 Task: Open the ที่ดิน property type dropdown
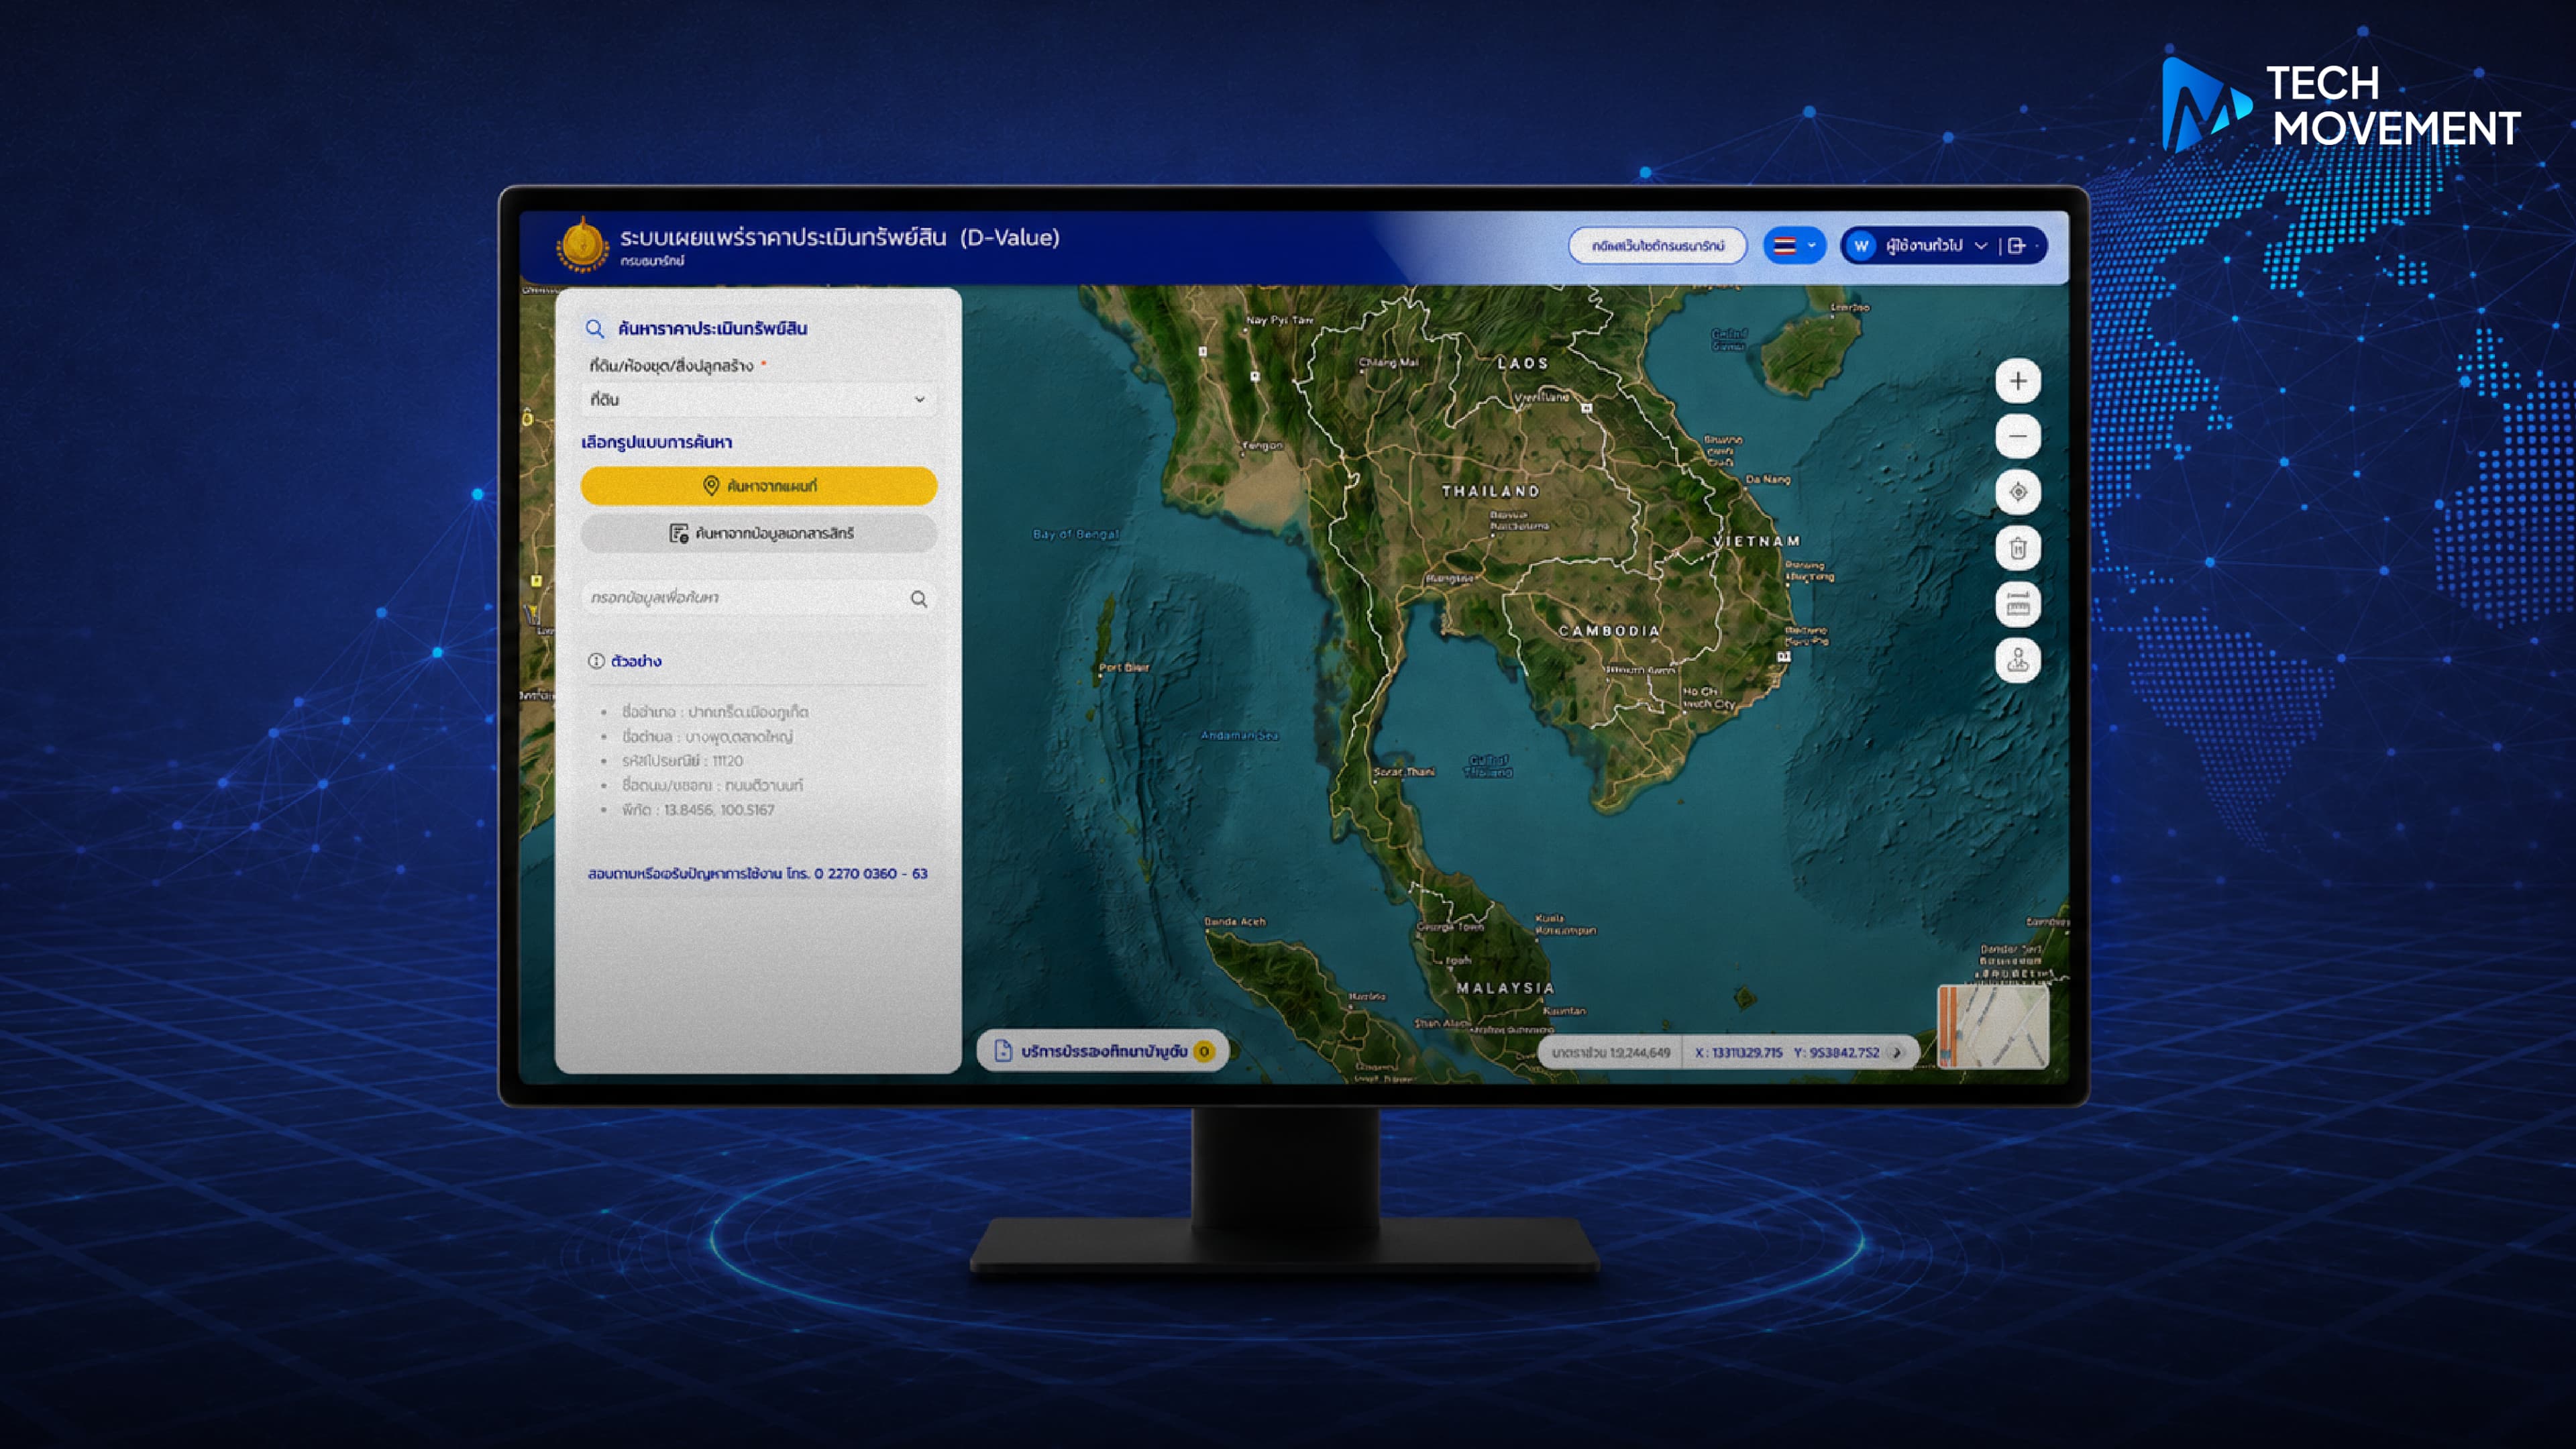tap(758, 400)
